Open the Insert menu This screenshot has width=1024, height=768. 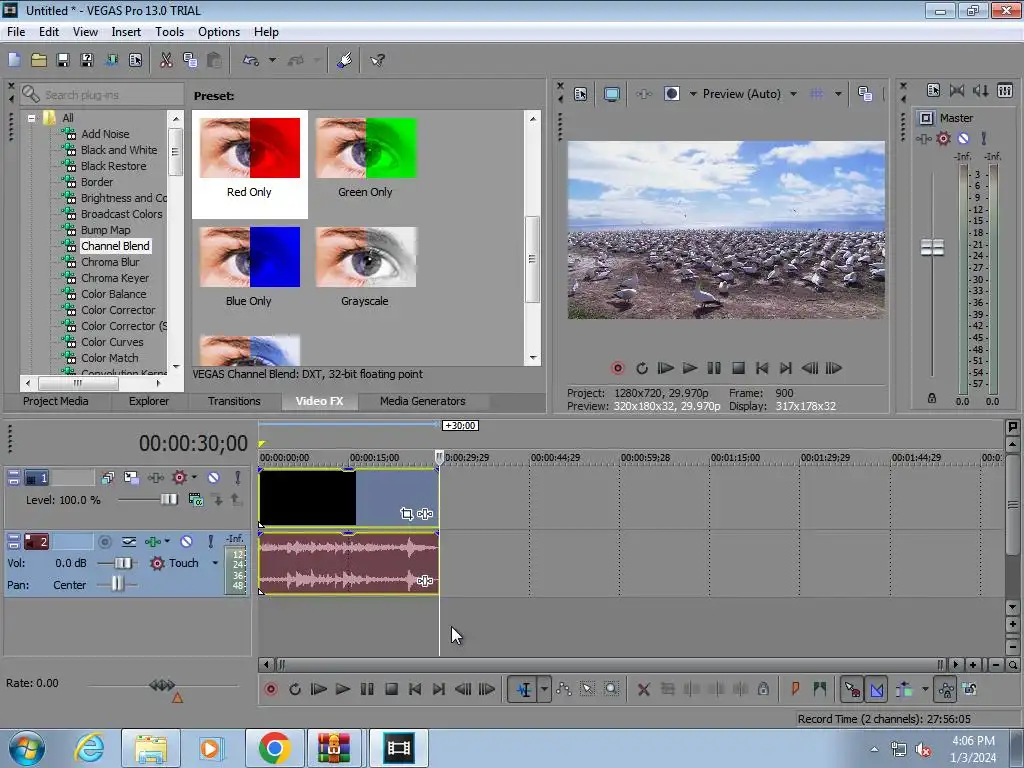pyautogui.click(x=126, y=32)
